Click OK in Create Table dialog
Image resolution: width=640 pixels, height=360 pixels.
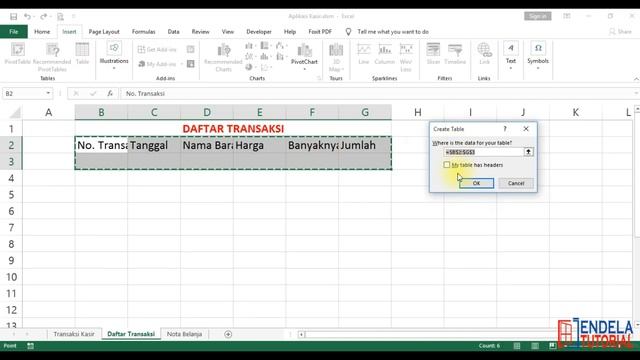coord(476,183)
